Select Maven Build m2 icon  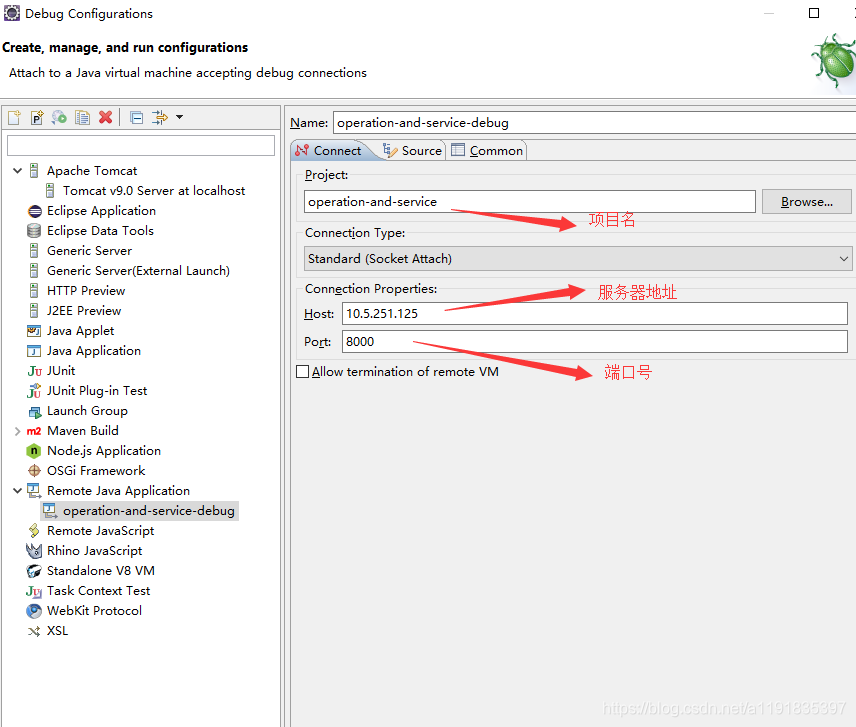(34, 431)
